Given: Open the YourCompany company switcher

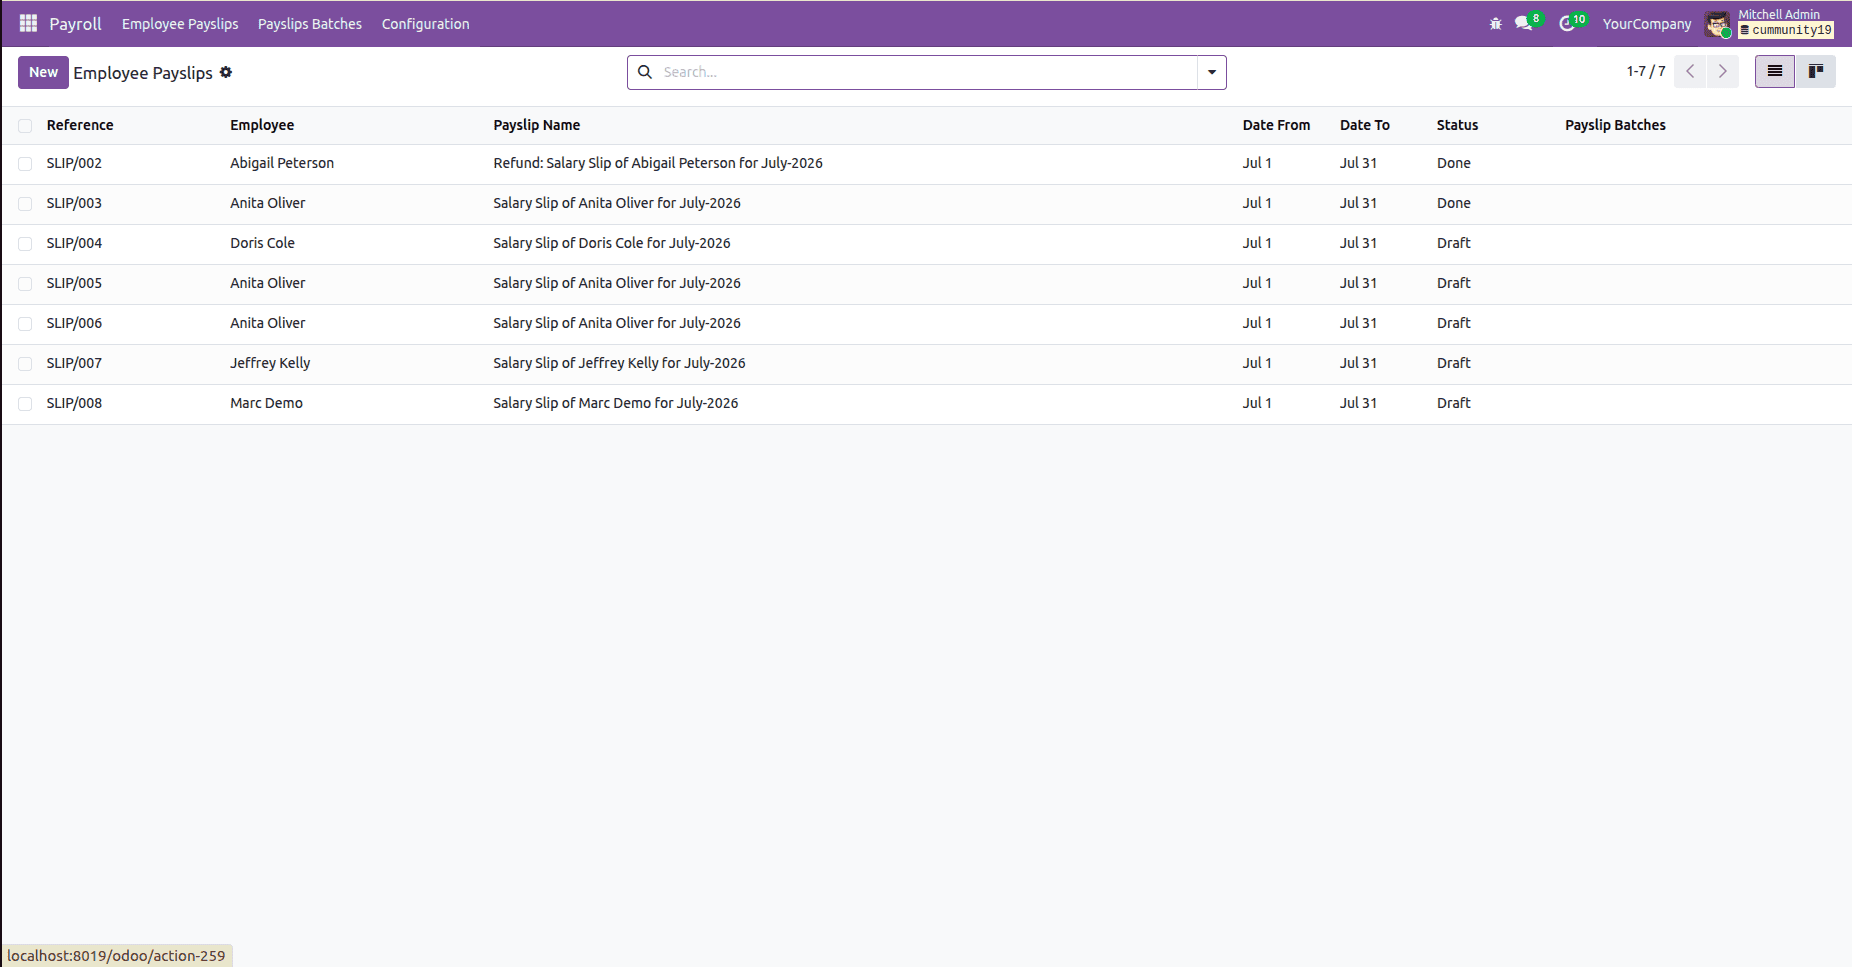Looking at the screenshot, I should (x=1647, y=24).
